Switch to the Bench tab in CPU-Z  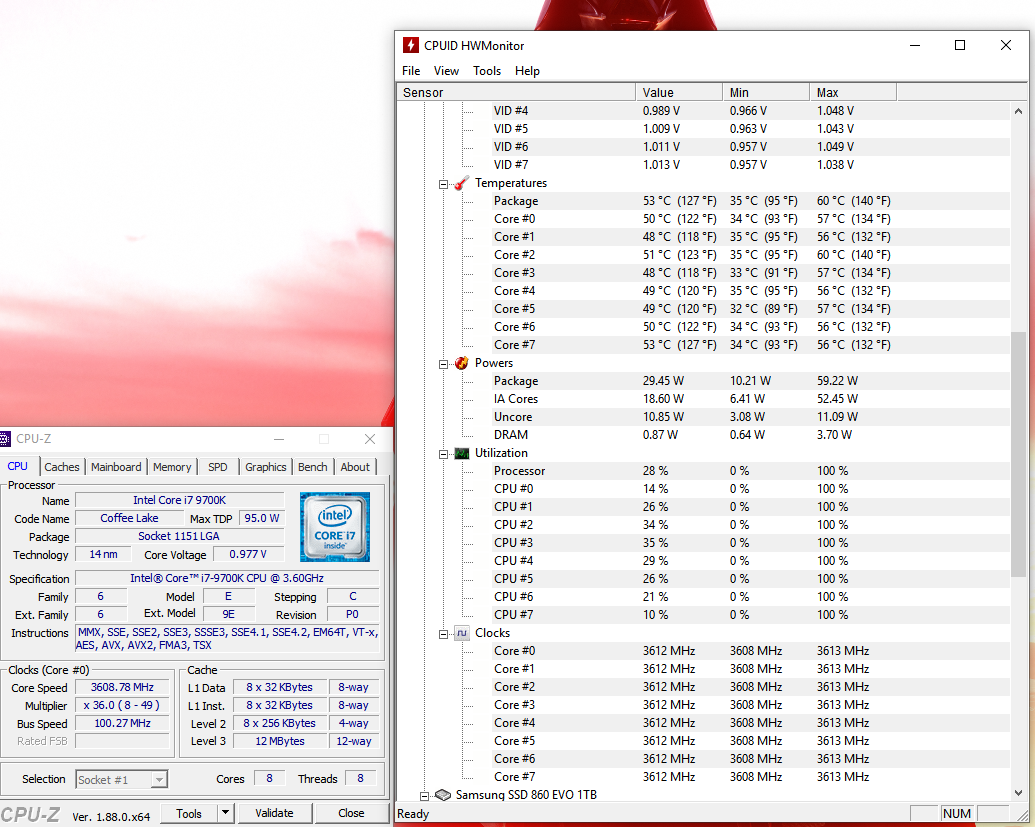coord(313,467)
